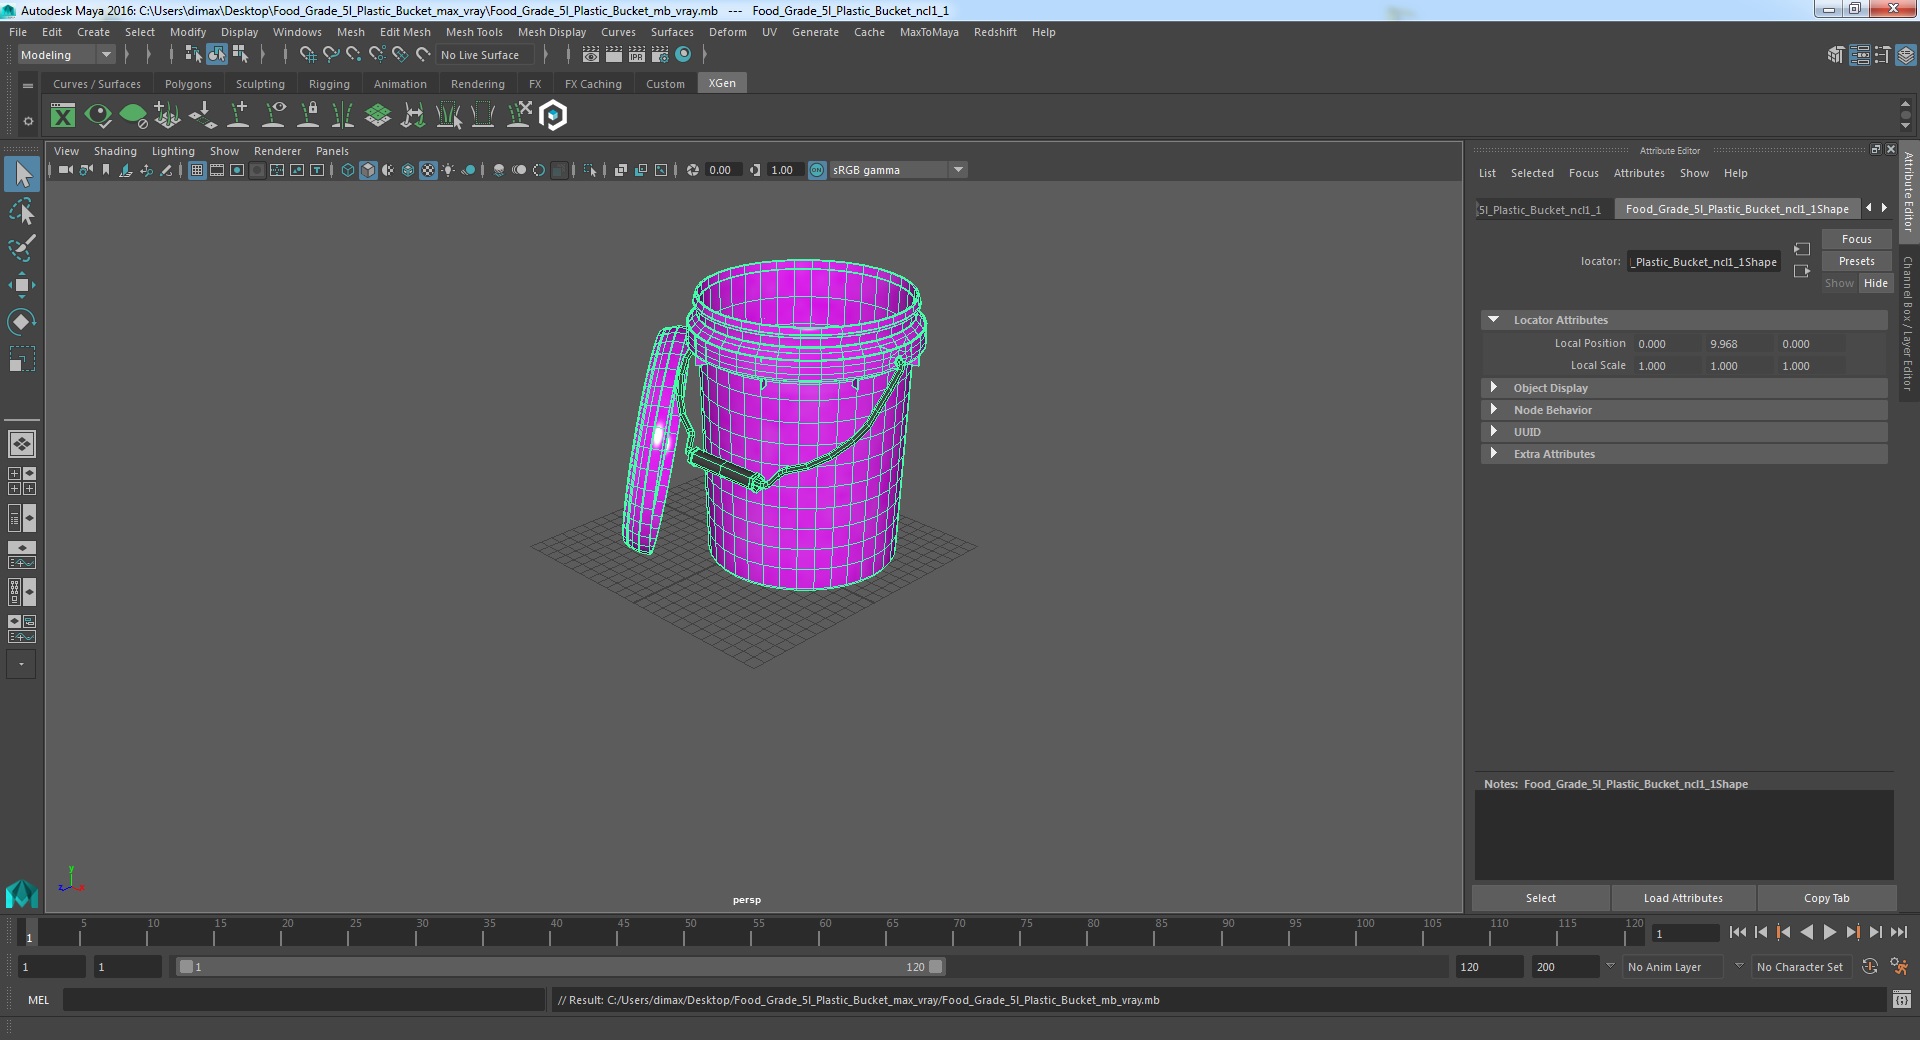This screenshot has height=1040, width=1920.
Task: Click the single perspective layout icon
Action: pyautogui.click(x=21, y=444)
